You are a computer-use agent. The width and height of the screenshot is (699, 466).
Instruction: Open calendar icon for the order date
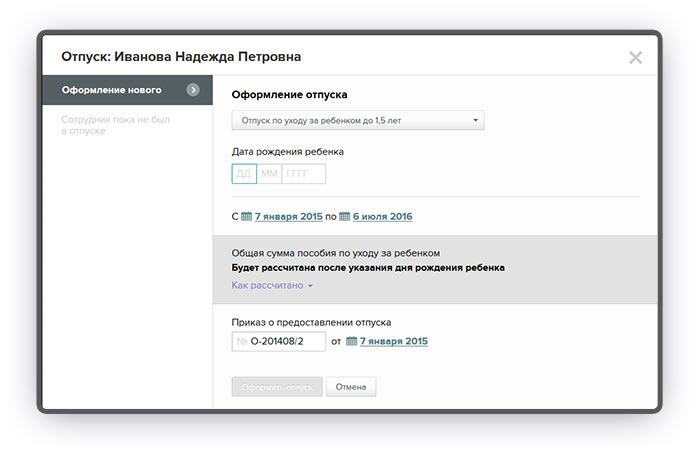click(x=351, y=342)
